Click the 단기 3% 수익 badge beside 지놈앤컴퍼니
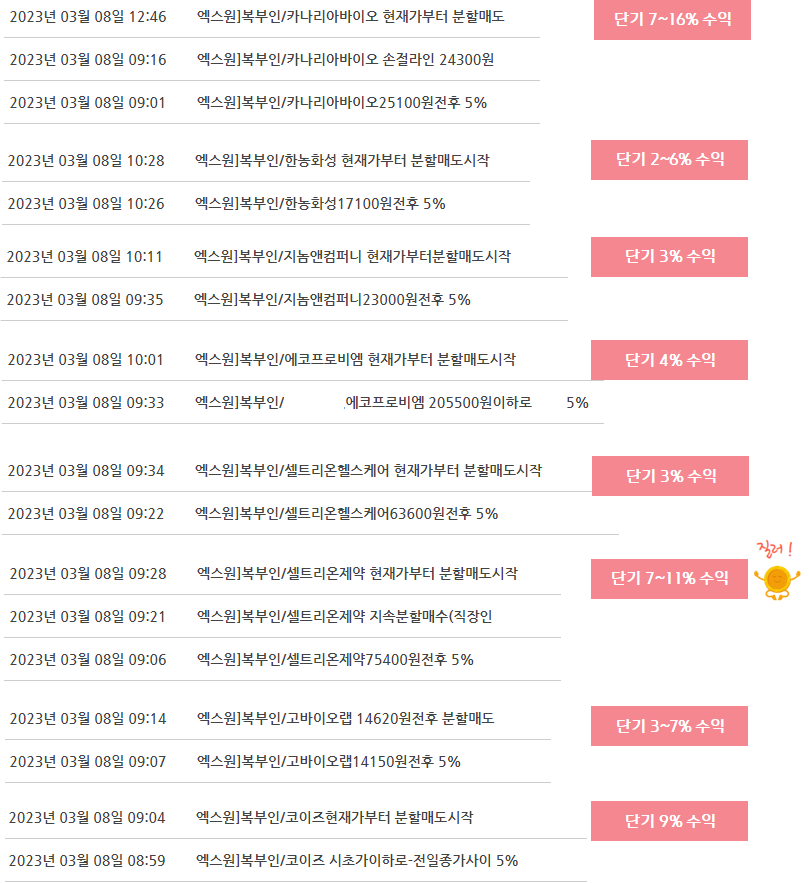Viewport: 809px width, 883px height. 669,257
